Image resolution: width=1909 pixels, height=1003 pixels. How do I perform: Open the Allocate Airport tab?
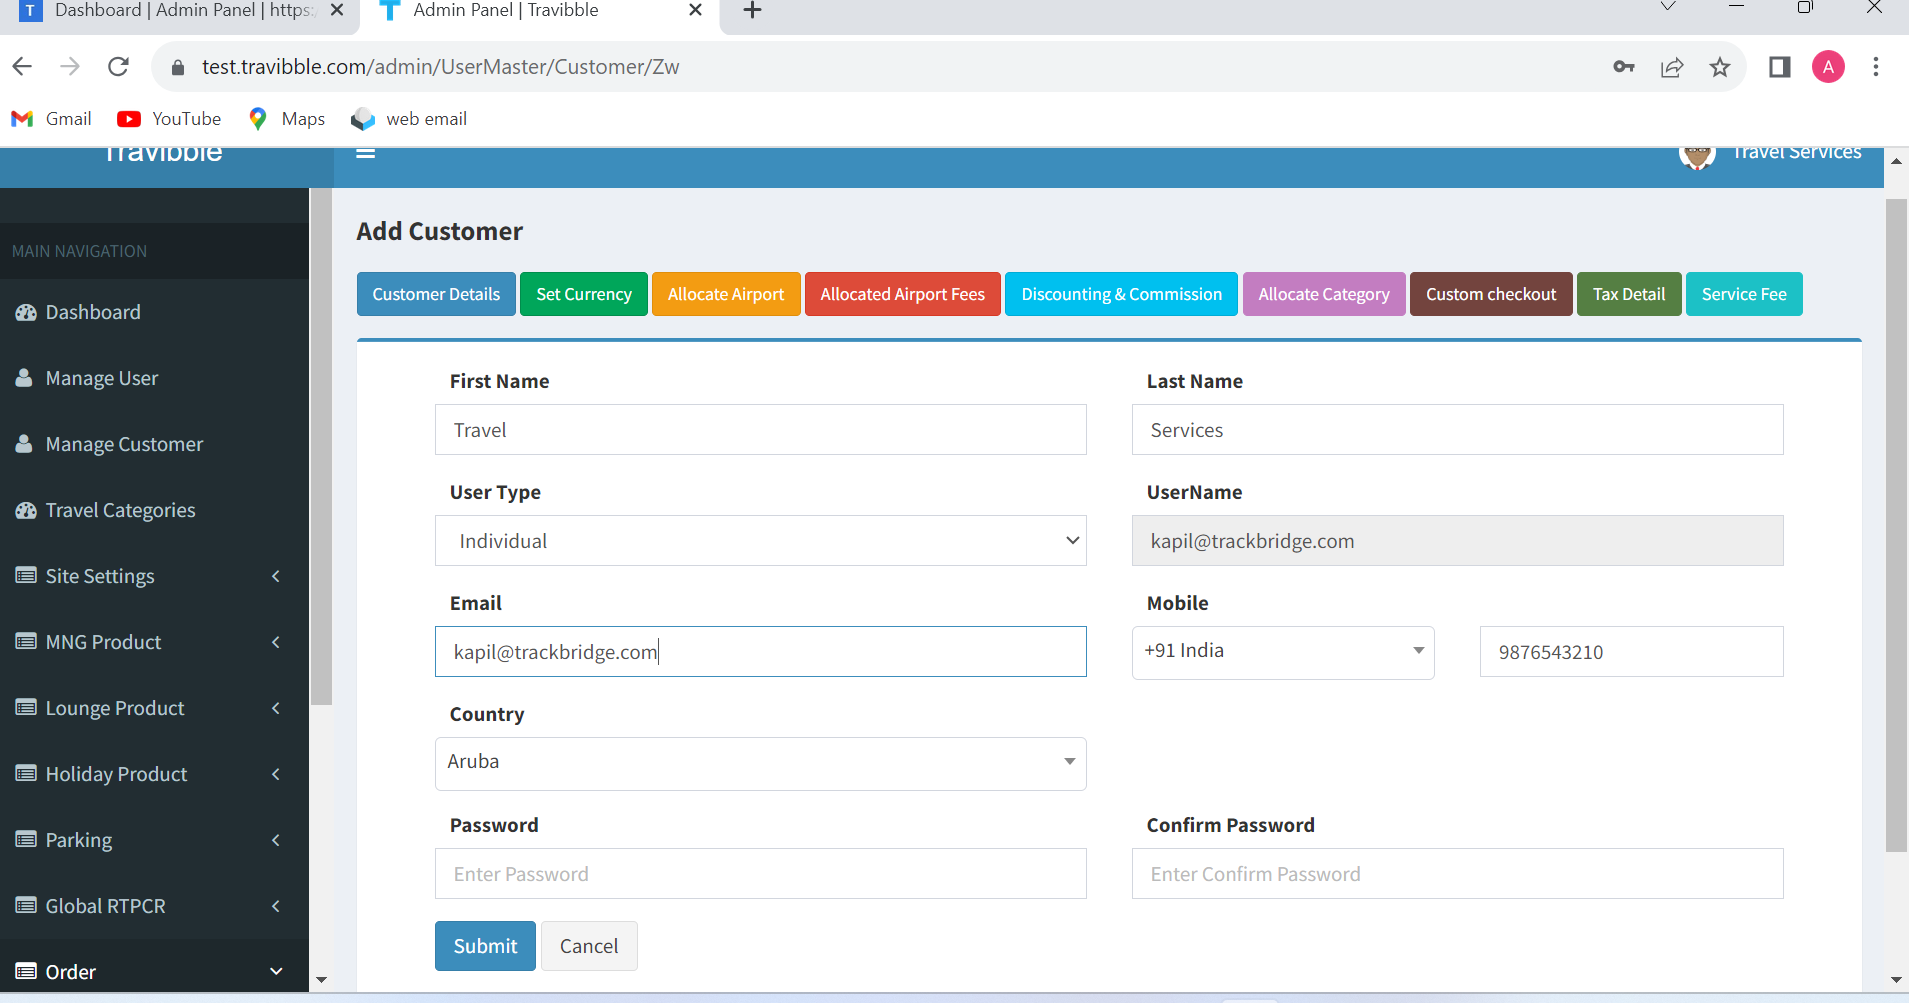726,294
